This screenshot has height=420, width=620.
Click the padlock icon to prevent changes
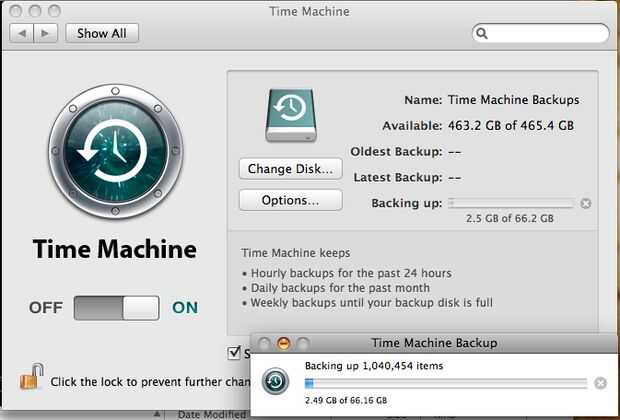(x=32, y=376)
